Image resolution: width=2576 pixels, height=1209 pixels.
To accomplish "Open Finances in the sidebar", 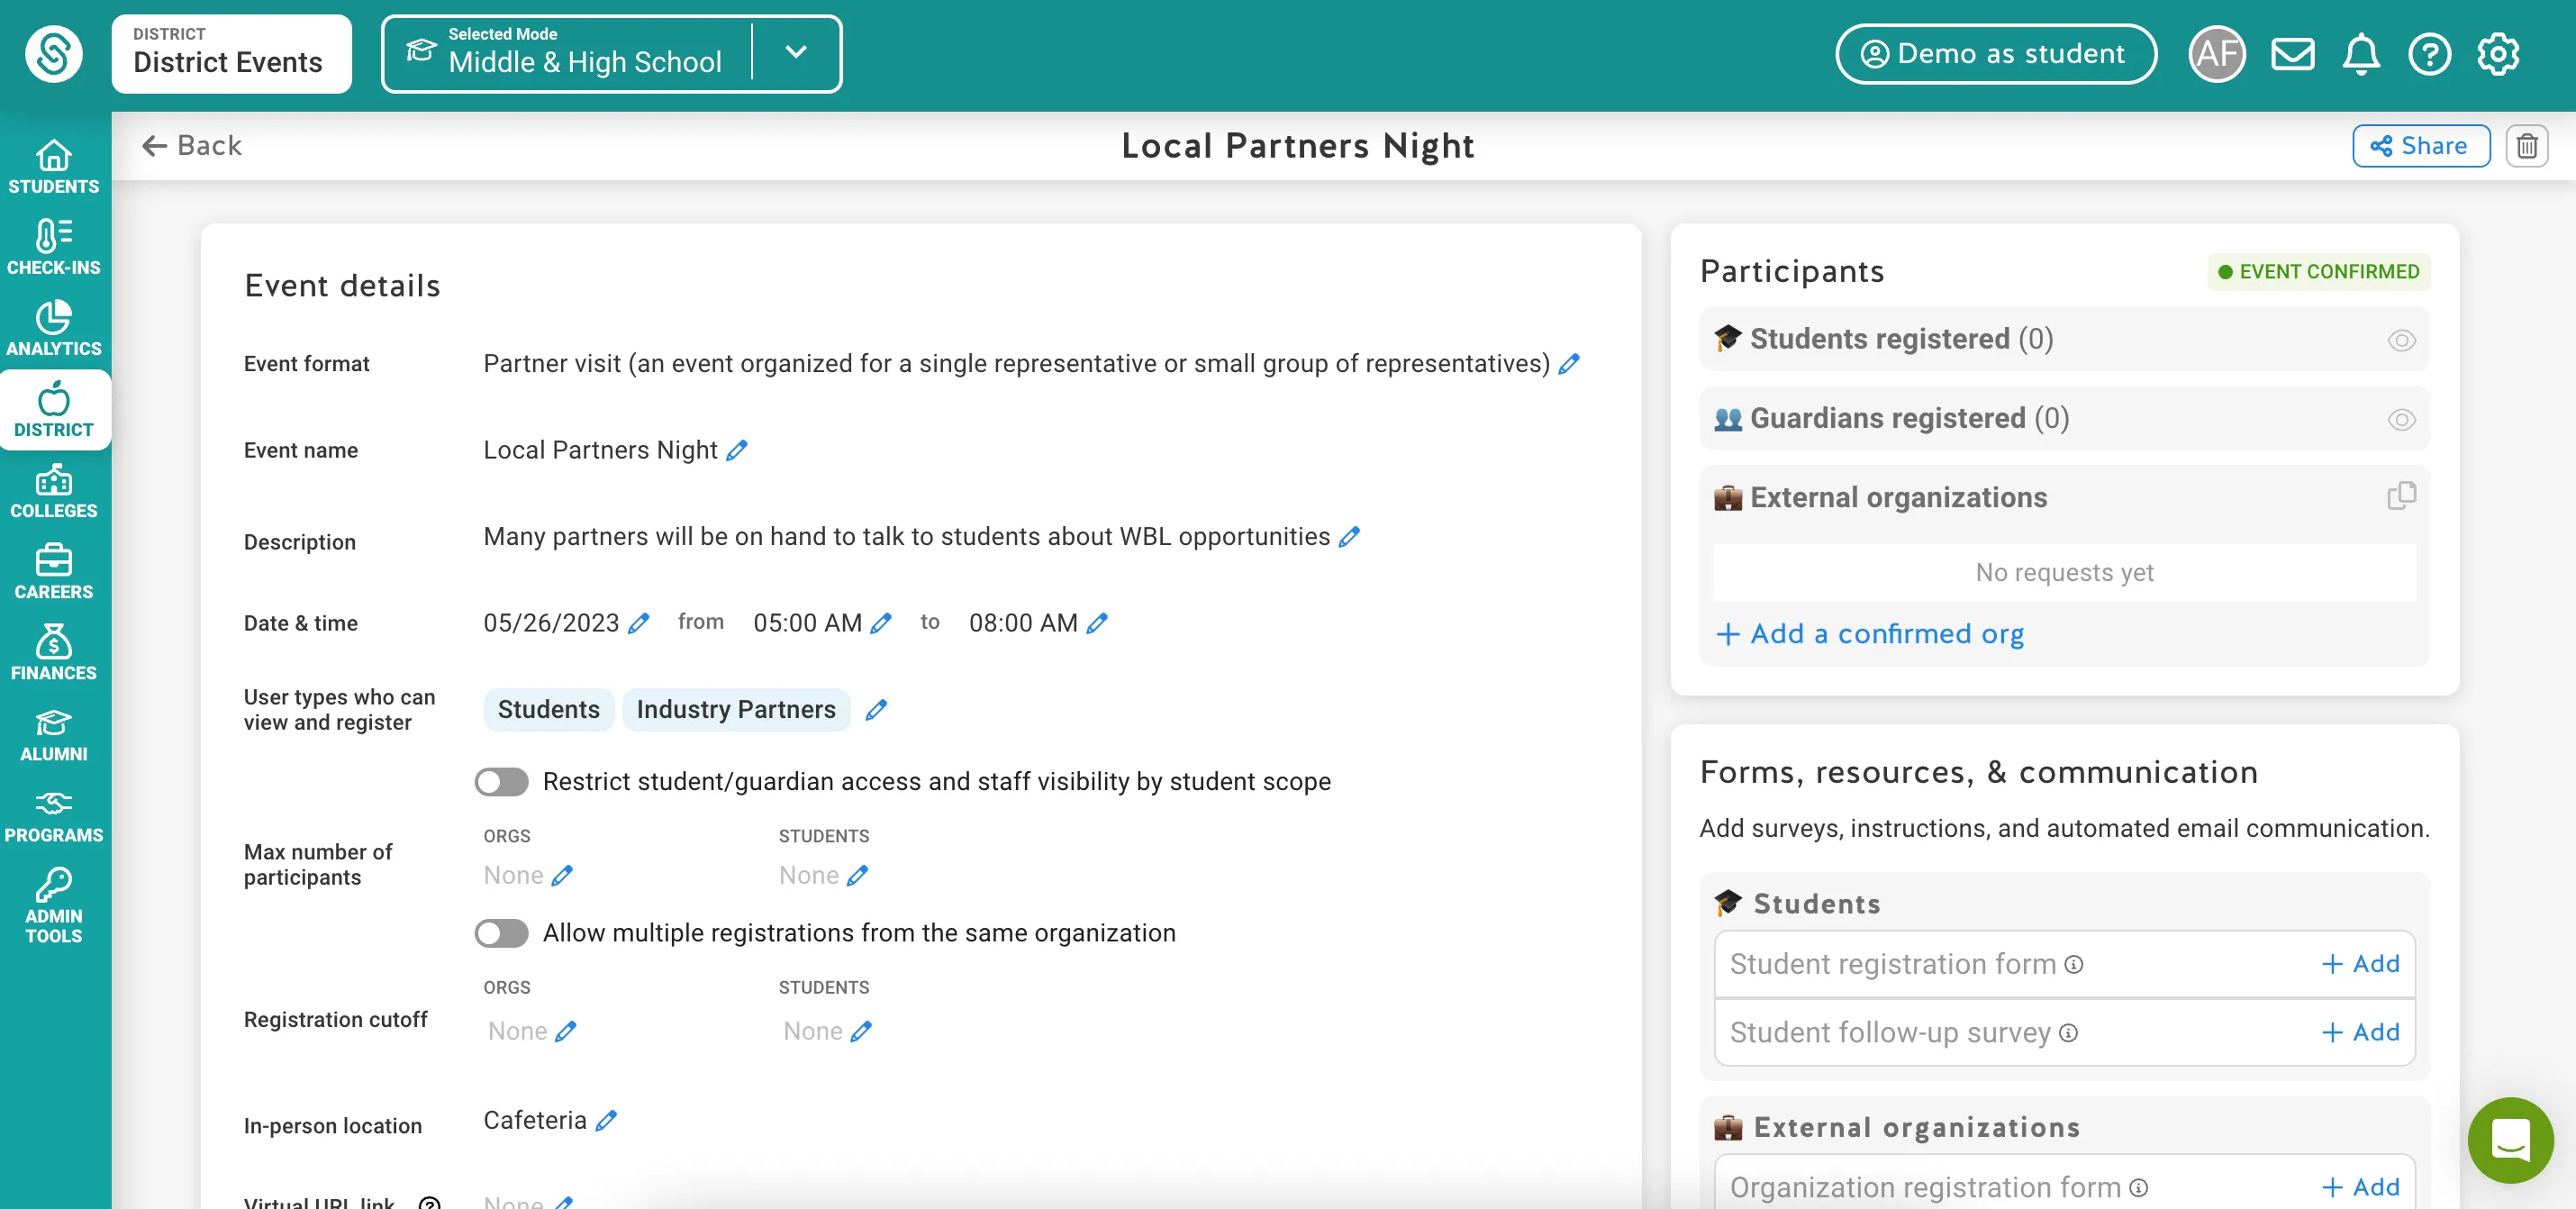I will pyautogui.click(x=54, y=652).
